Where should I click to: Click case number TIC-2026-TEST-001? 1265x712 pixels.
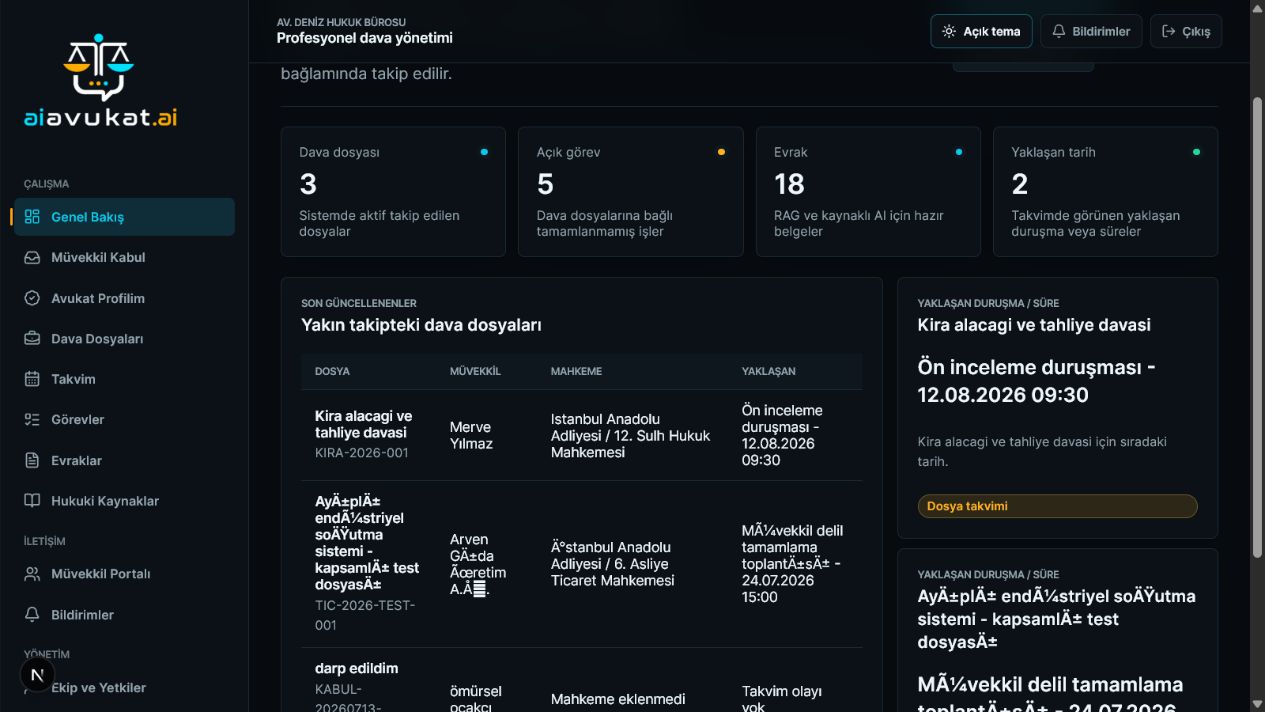pos(365,615)
